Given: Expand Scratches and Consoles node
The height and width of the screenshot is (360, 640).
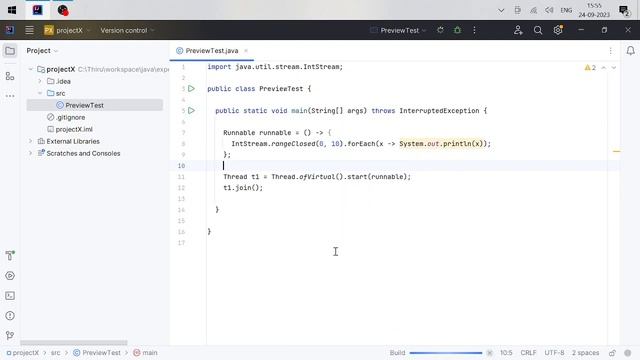Looking at the screenshot, I should point(31,153).
